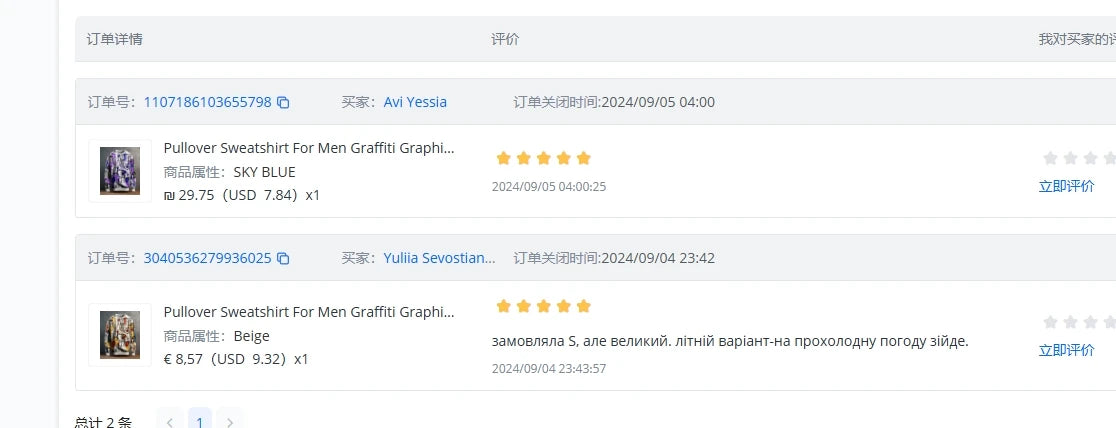The image size is (1116, 428).
Task: Click Ukrainian review text from Yuliia
Action: pyautogui.click(x=730, y=341)
